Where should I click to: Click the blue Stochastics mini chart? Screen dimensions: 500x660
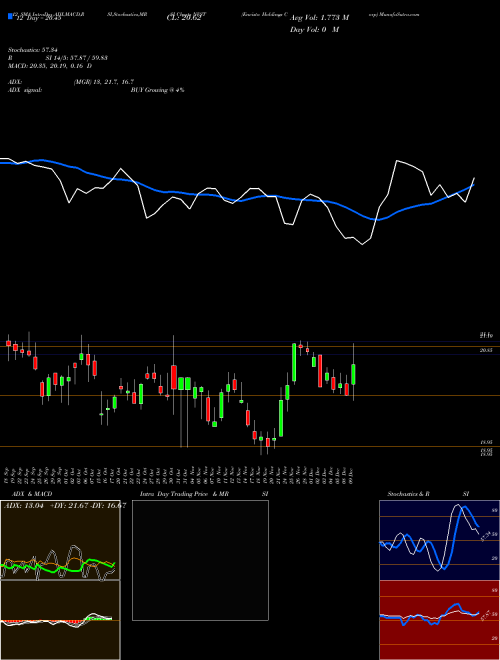[x=439, y=540]
